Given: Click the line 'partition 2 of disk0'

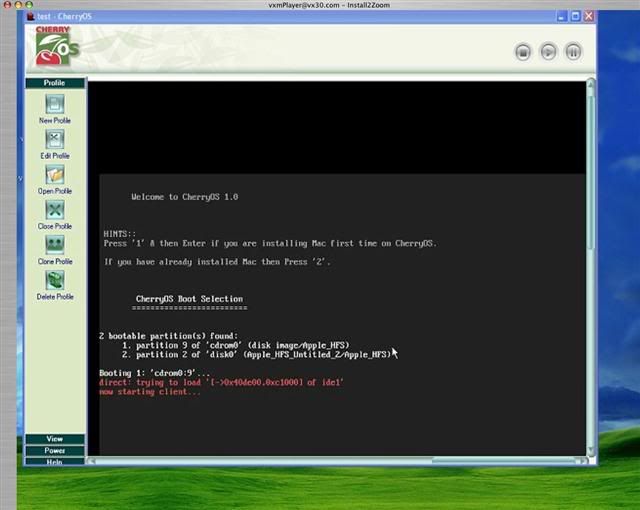Looking at the screenshot, I should [256, 355].
